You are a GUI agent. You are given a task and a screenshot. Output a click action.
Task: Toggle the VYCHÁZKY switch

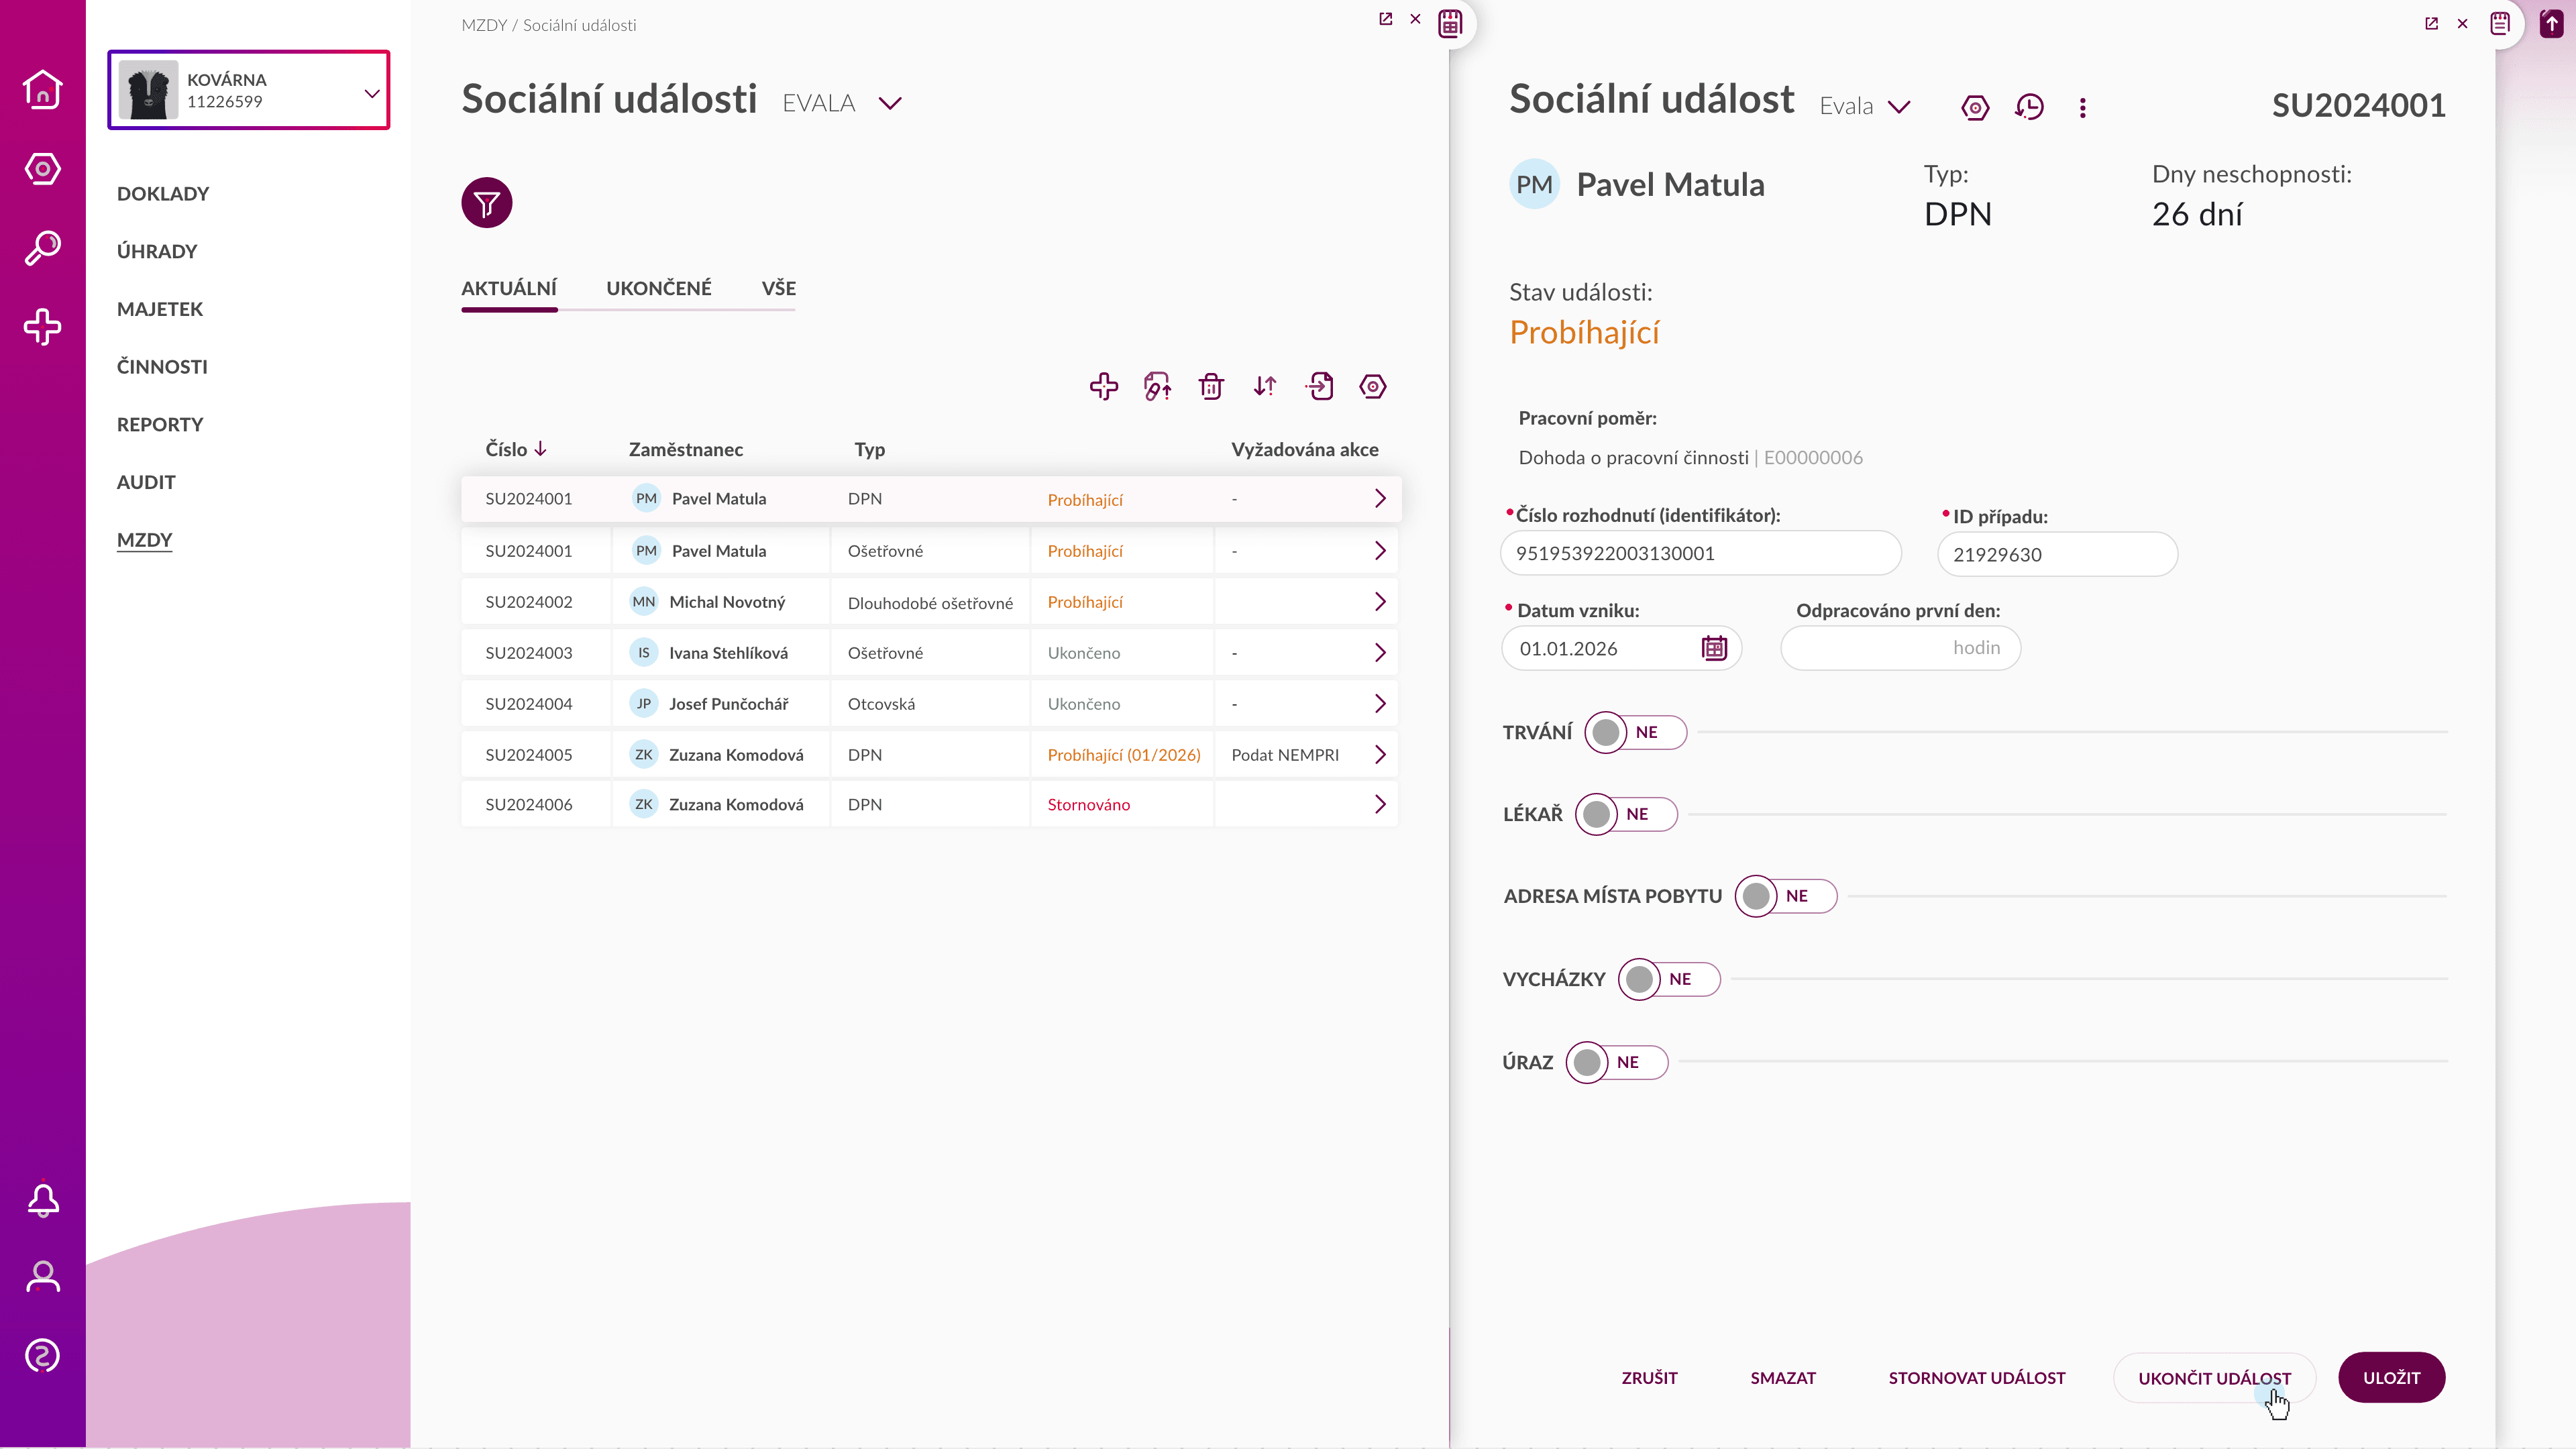1669,980
